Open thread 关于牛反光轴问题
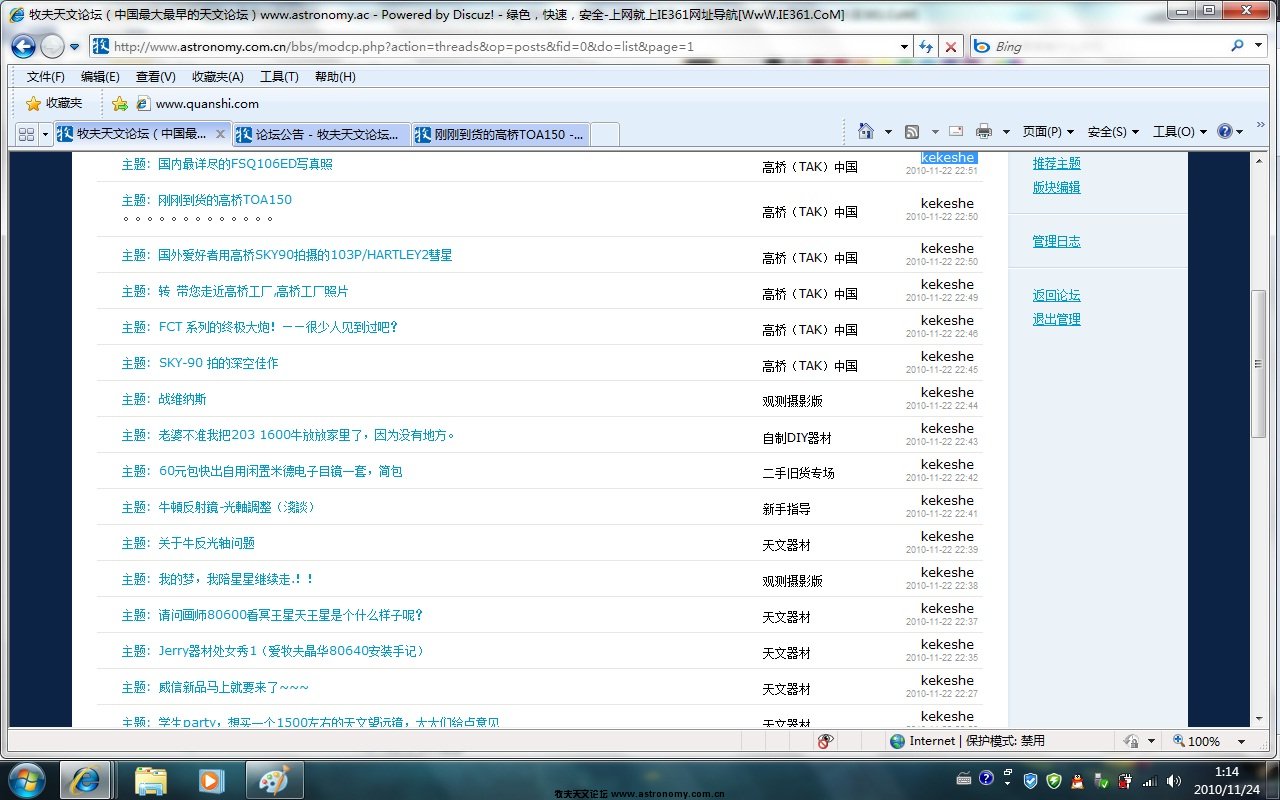Image resolution: width=1280 pixels, height=800 pixels. coord(206,543)
